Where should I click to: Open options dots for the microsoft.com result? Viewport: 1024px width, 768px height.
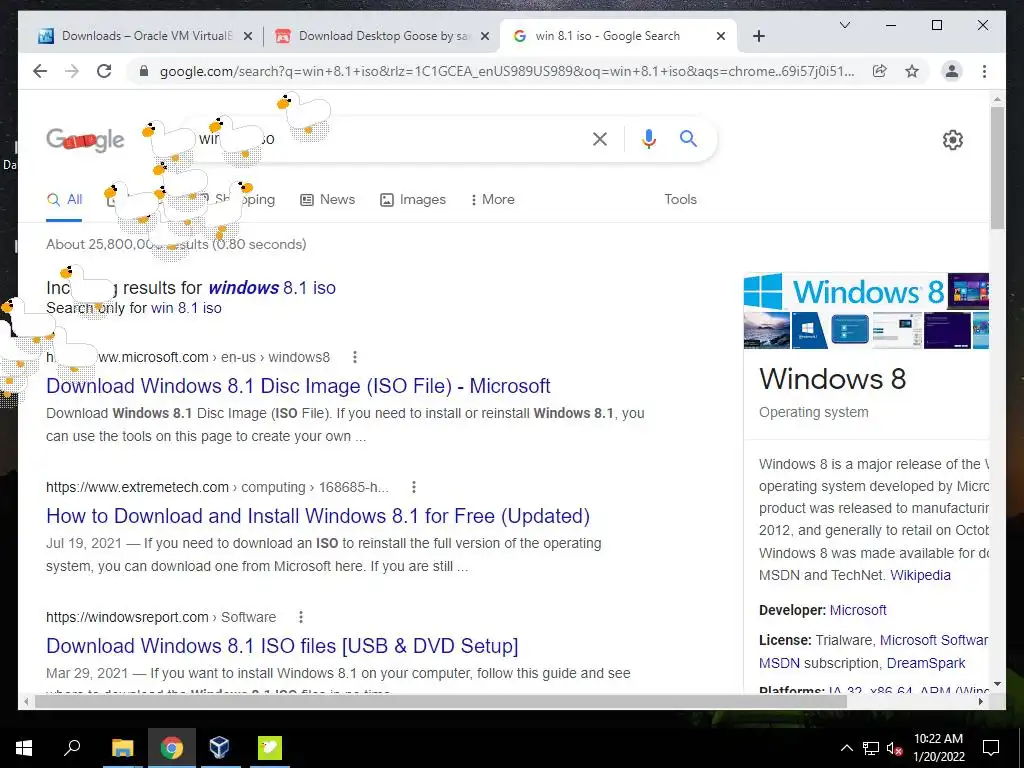355,357
